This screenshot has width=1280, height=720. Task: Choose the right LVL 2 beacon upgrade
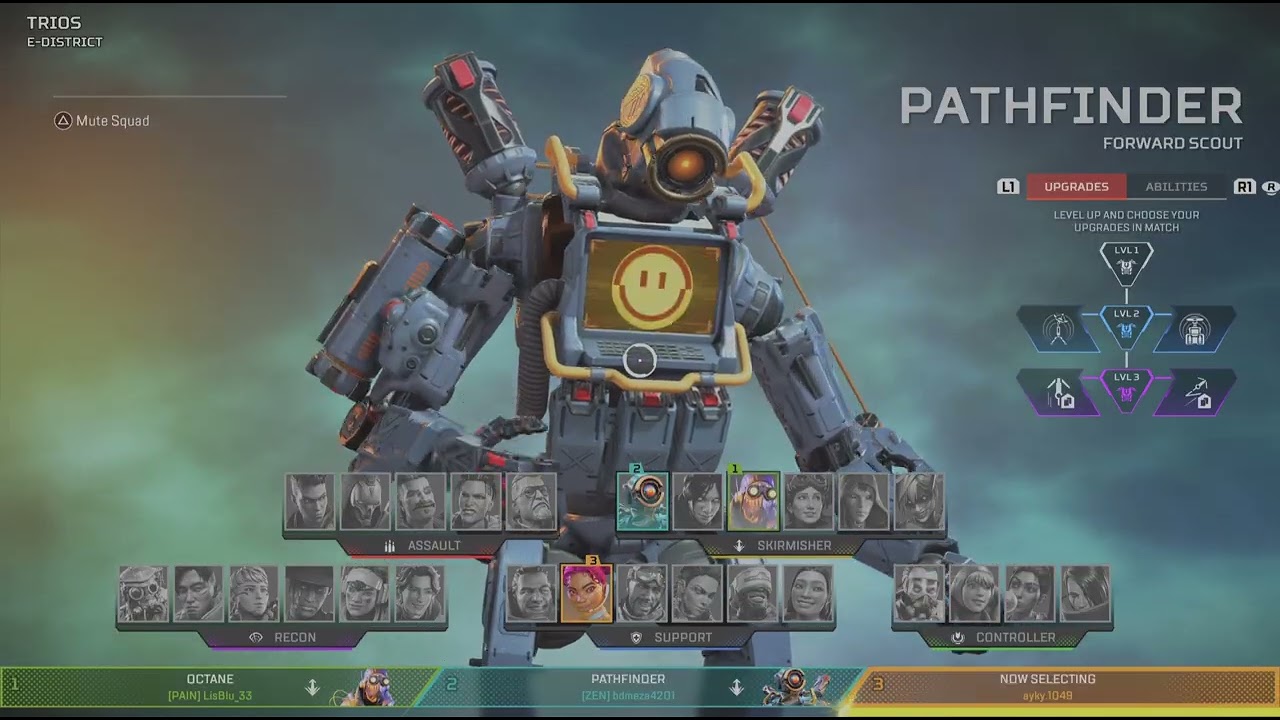pos(1195,329)
